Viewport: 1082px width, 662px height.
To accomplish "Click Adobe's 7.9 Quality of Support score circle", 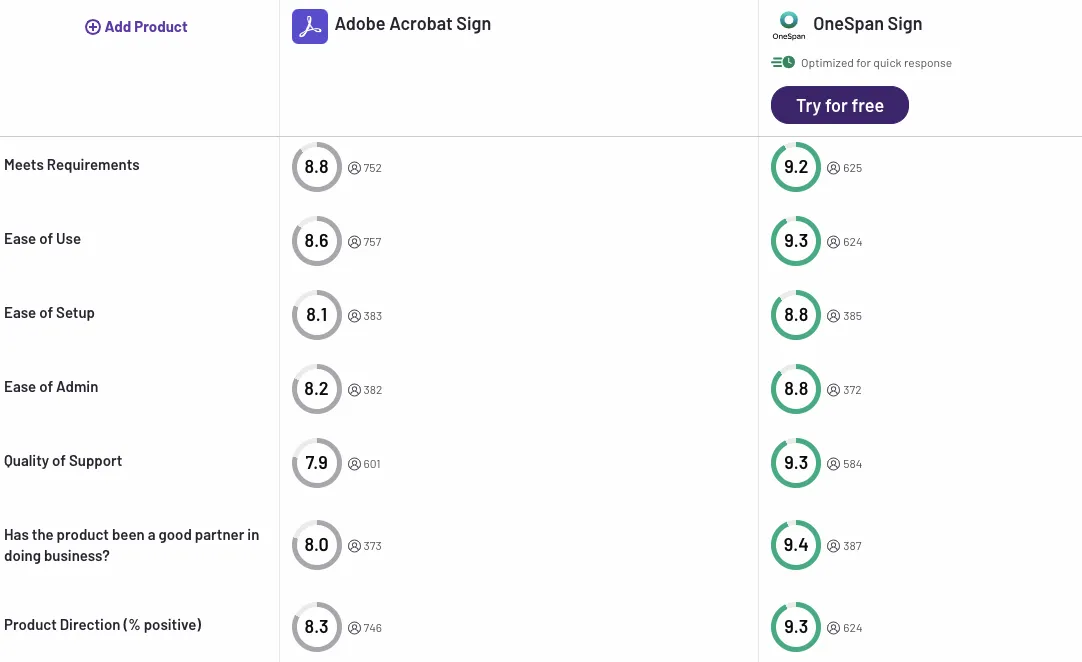I will click(x=316, y=463).
